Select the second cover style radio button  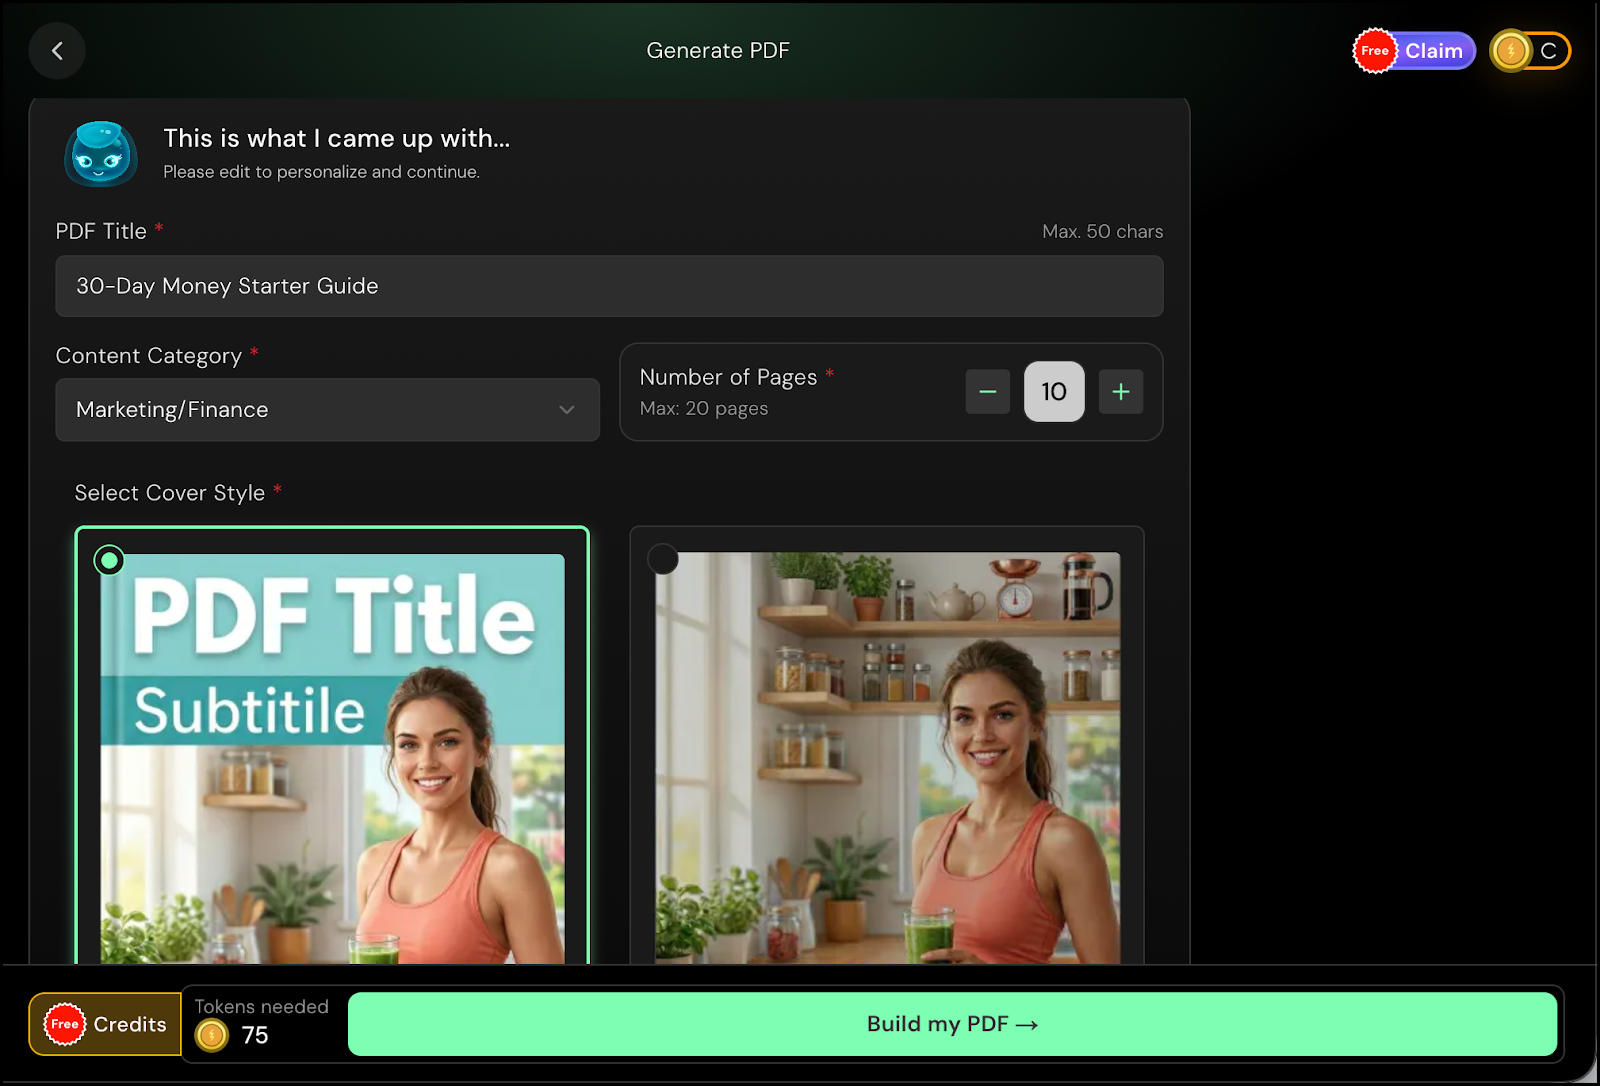coord(663,559)
